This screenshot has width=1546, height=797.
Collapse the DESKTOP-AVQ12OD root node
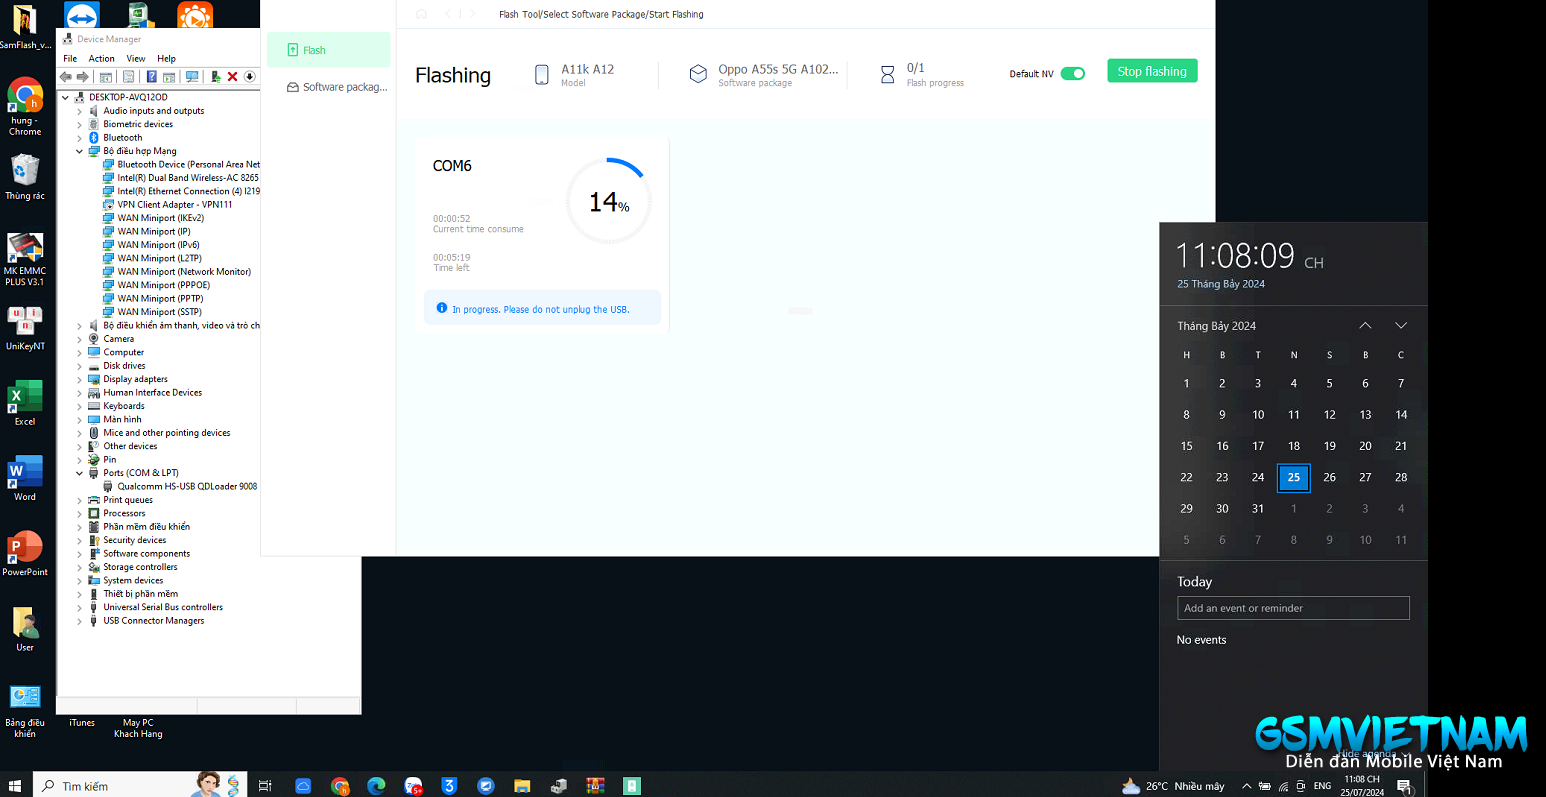(66, 97)
